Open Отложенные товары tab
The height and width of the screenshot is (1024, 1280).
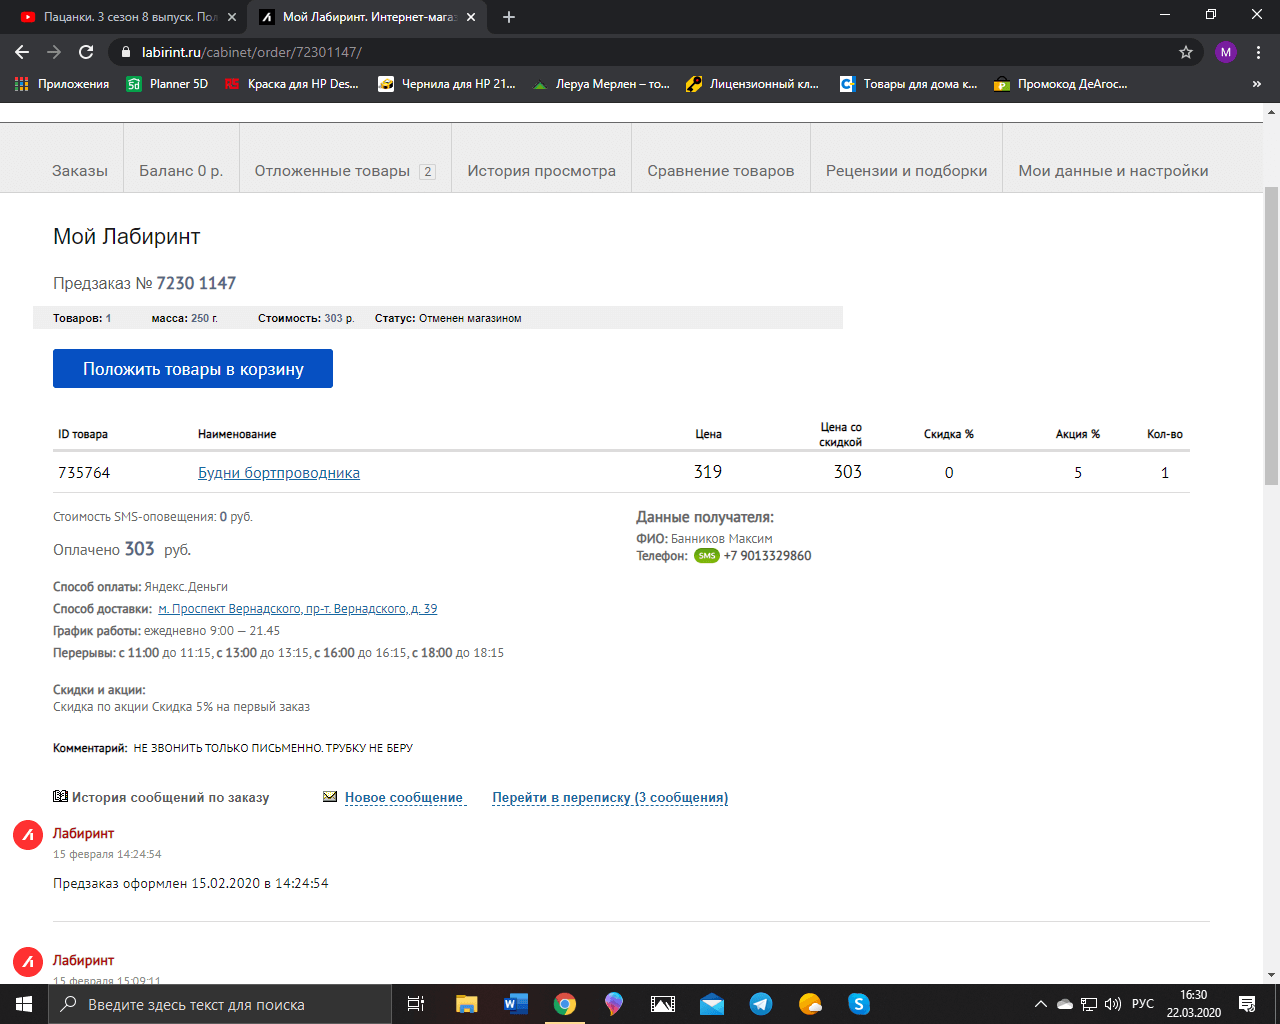[x=345, y=171]
